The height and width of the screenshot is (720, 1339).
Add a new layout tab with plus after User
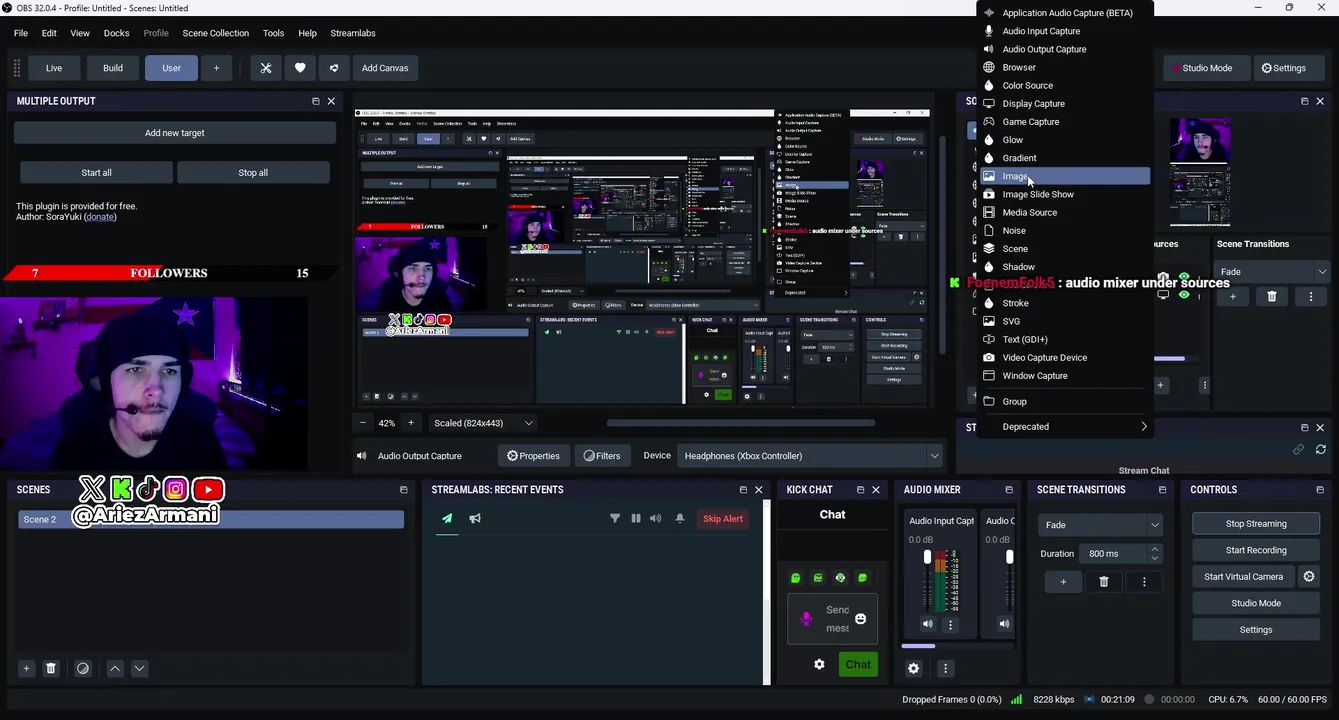click(x=216, y=68)
